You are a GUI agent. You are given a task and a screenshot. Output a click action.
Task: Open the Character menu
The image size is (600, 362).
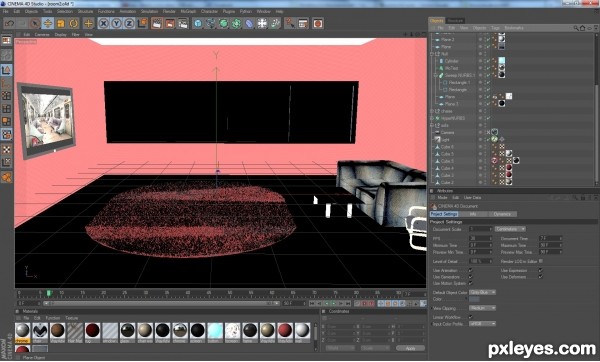[x=209, y=11]
